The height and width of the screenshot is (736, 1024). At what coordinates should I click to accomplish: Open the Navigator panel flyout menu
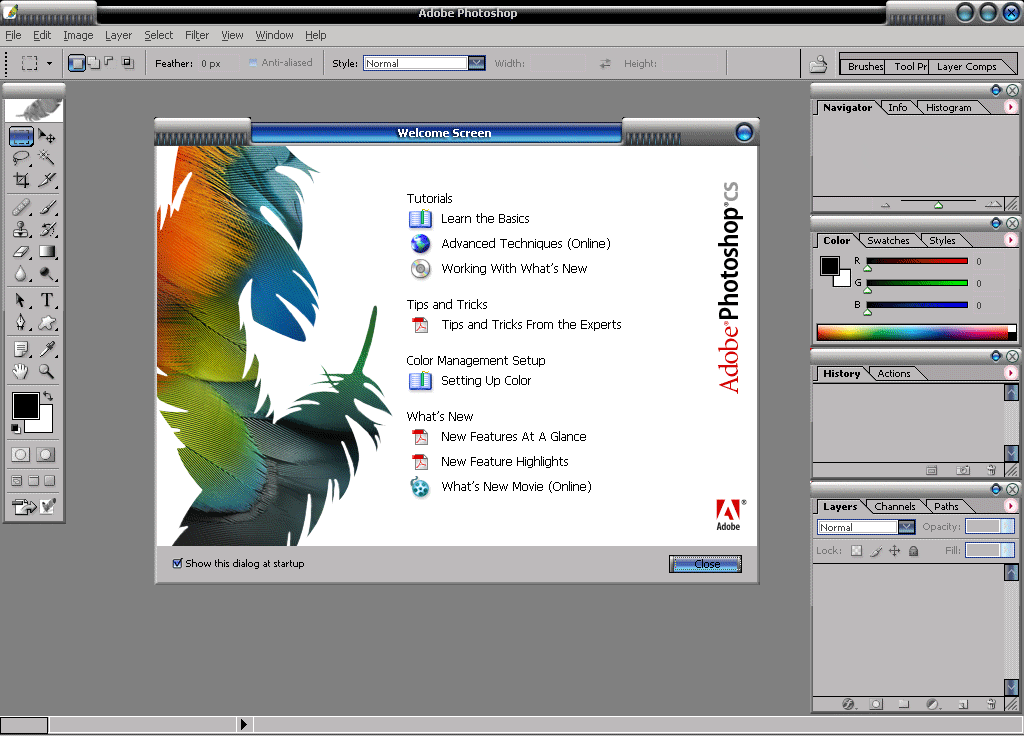pos(1010,107)
